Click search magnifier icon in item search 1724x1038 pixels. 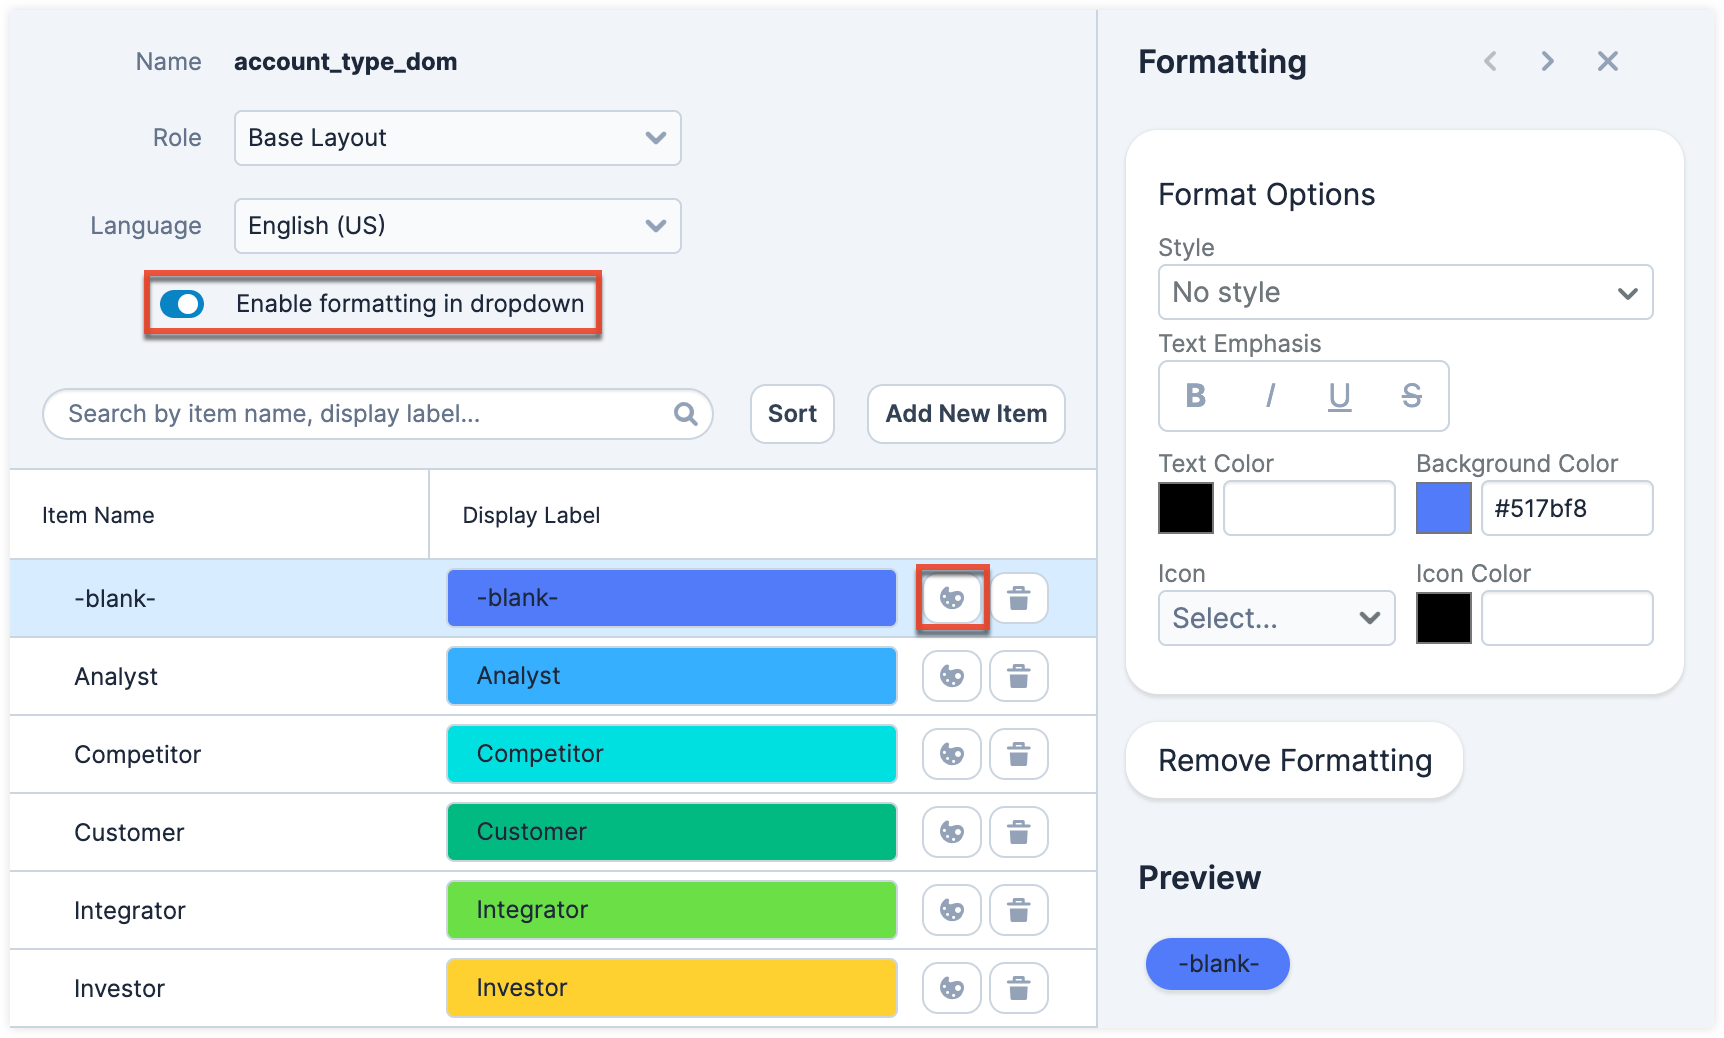685,414
